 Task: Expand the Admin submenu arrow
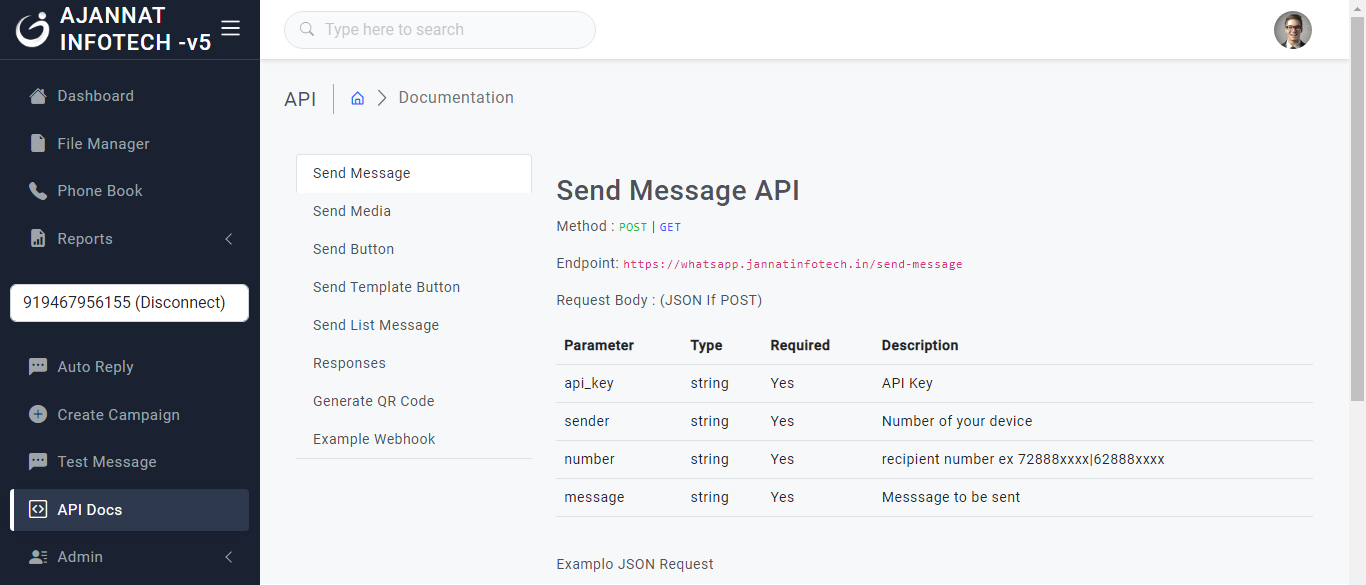click(228, 557)
